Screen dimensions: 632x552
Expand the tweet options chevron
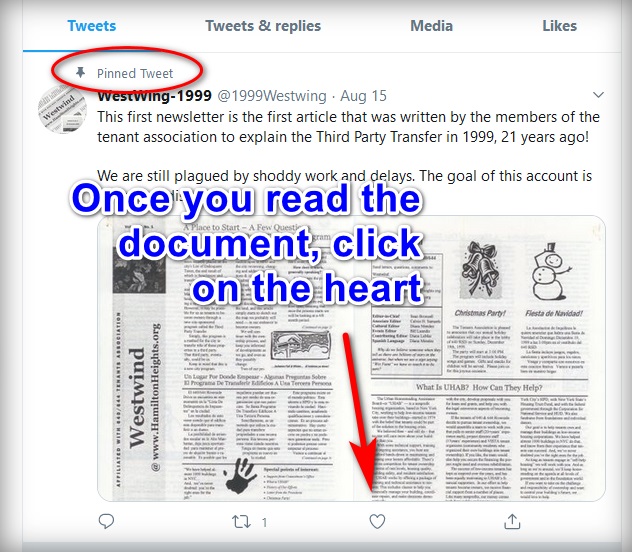tap(599, 95)
